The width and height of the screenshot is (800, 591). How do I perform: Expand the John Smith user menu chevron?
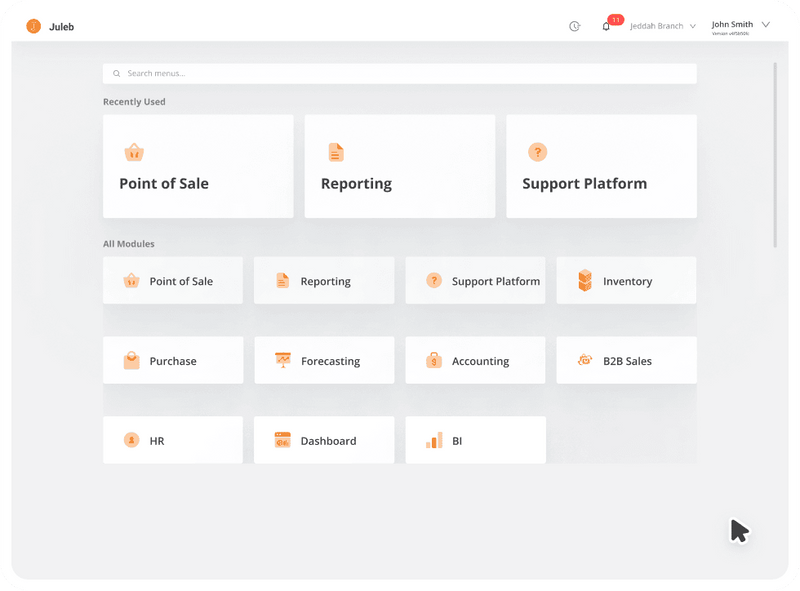click(766, 25)
